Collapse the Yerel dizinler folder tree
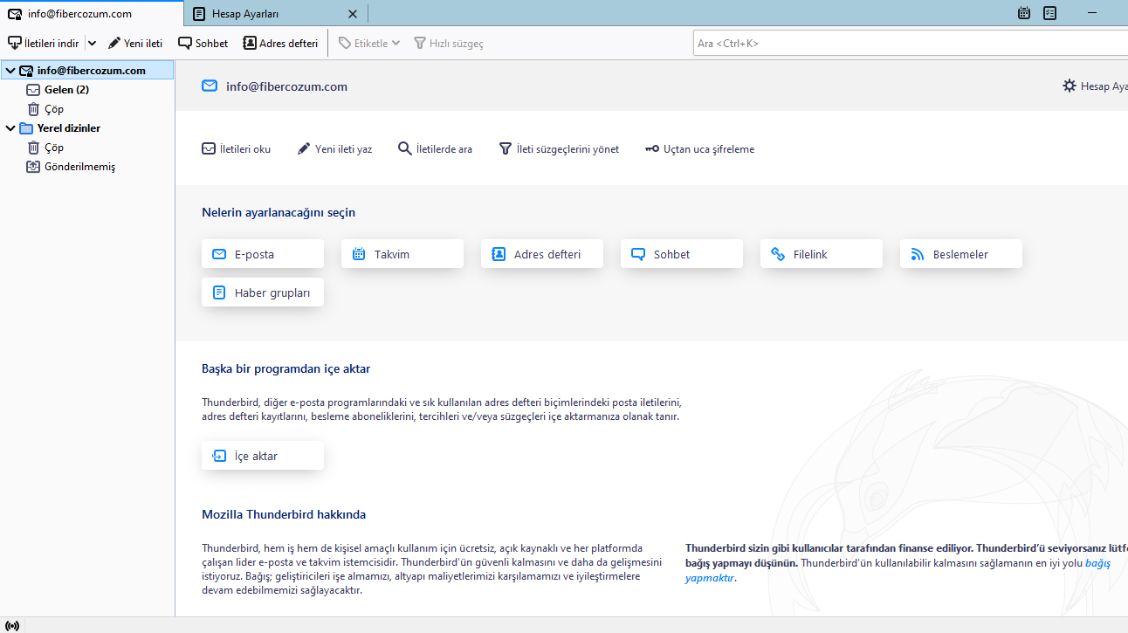Screen dimensions: 1128x633 point(10,128)
